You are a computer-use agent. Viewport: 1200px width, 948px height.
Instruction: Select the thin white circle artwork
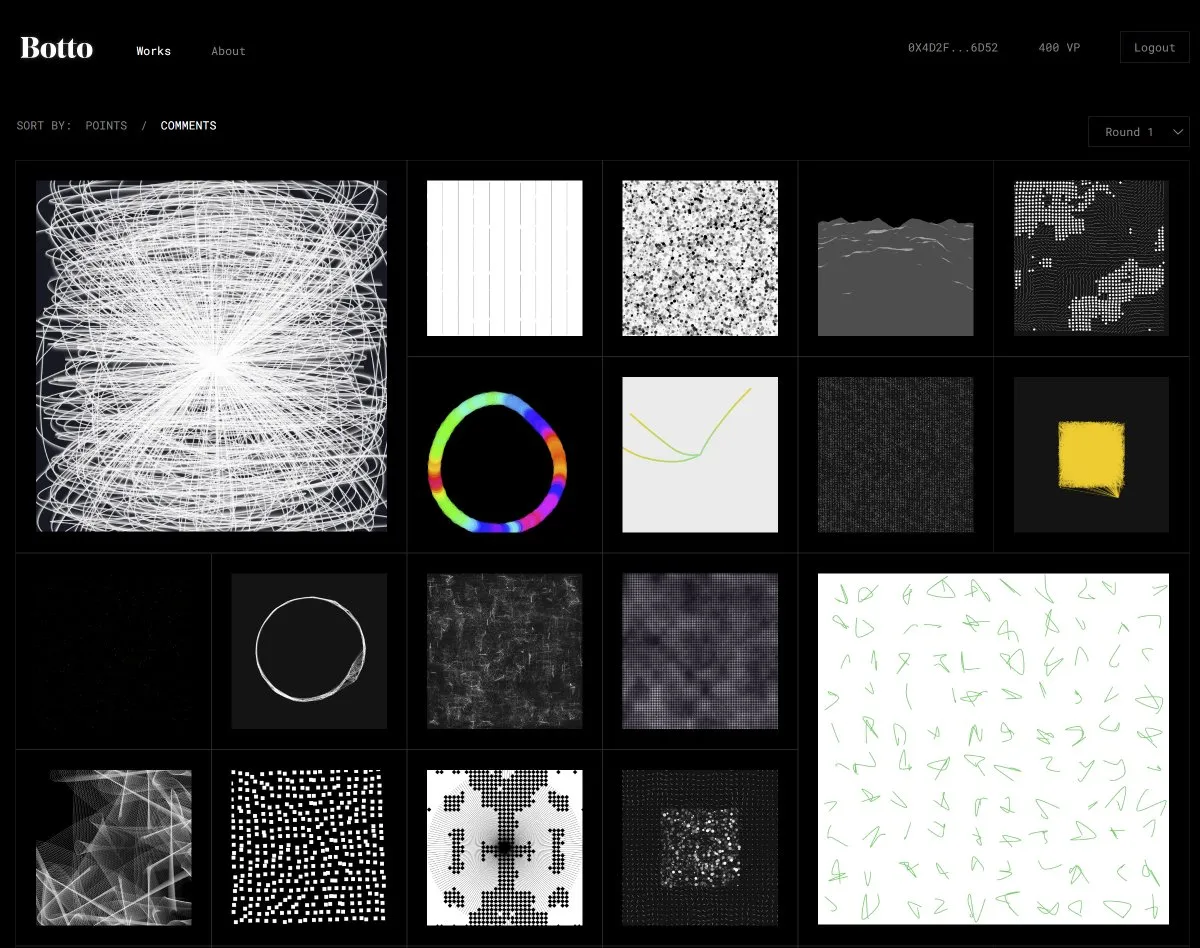[309, 651]
